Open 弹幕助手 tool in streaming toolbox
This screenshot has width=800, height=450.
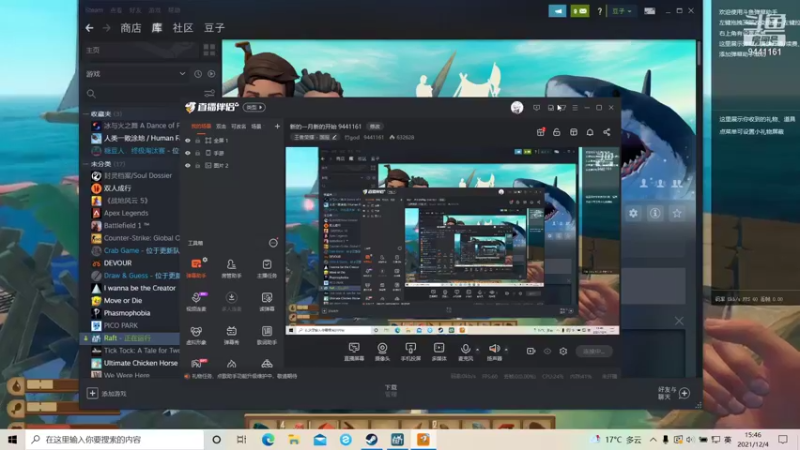coord(196,268)
